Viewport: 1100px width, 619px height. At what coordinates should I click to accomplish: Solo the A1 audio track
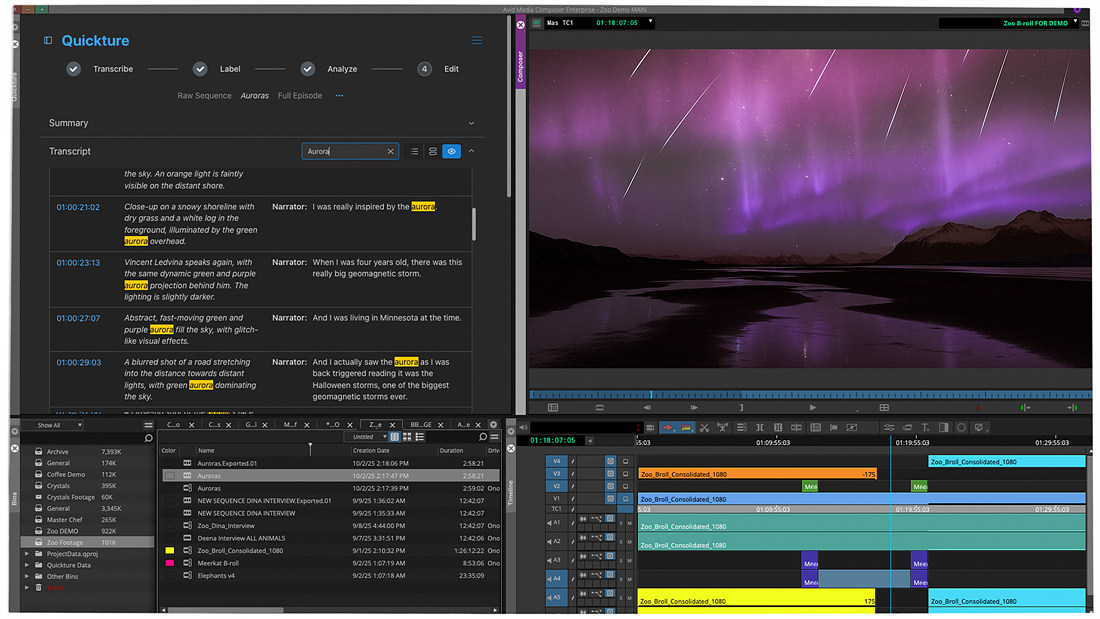(620, 524)
